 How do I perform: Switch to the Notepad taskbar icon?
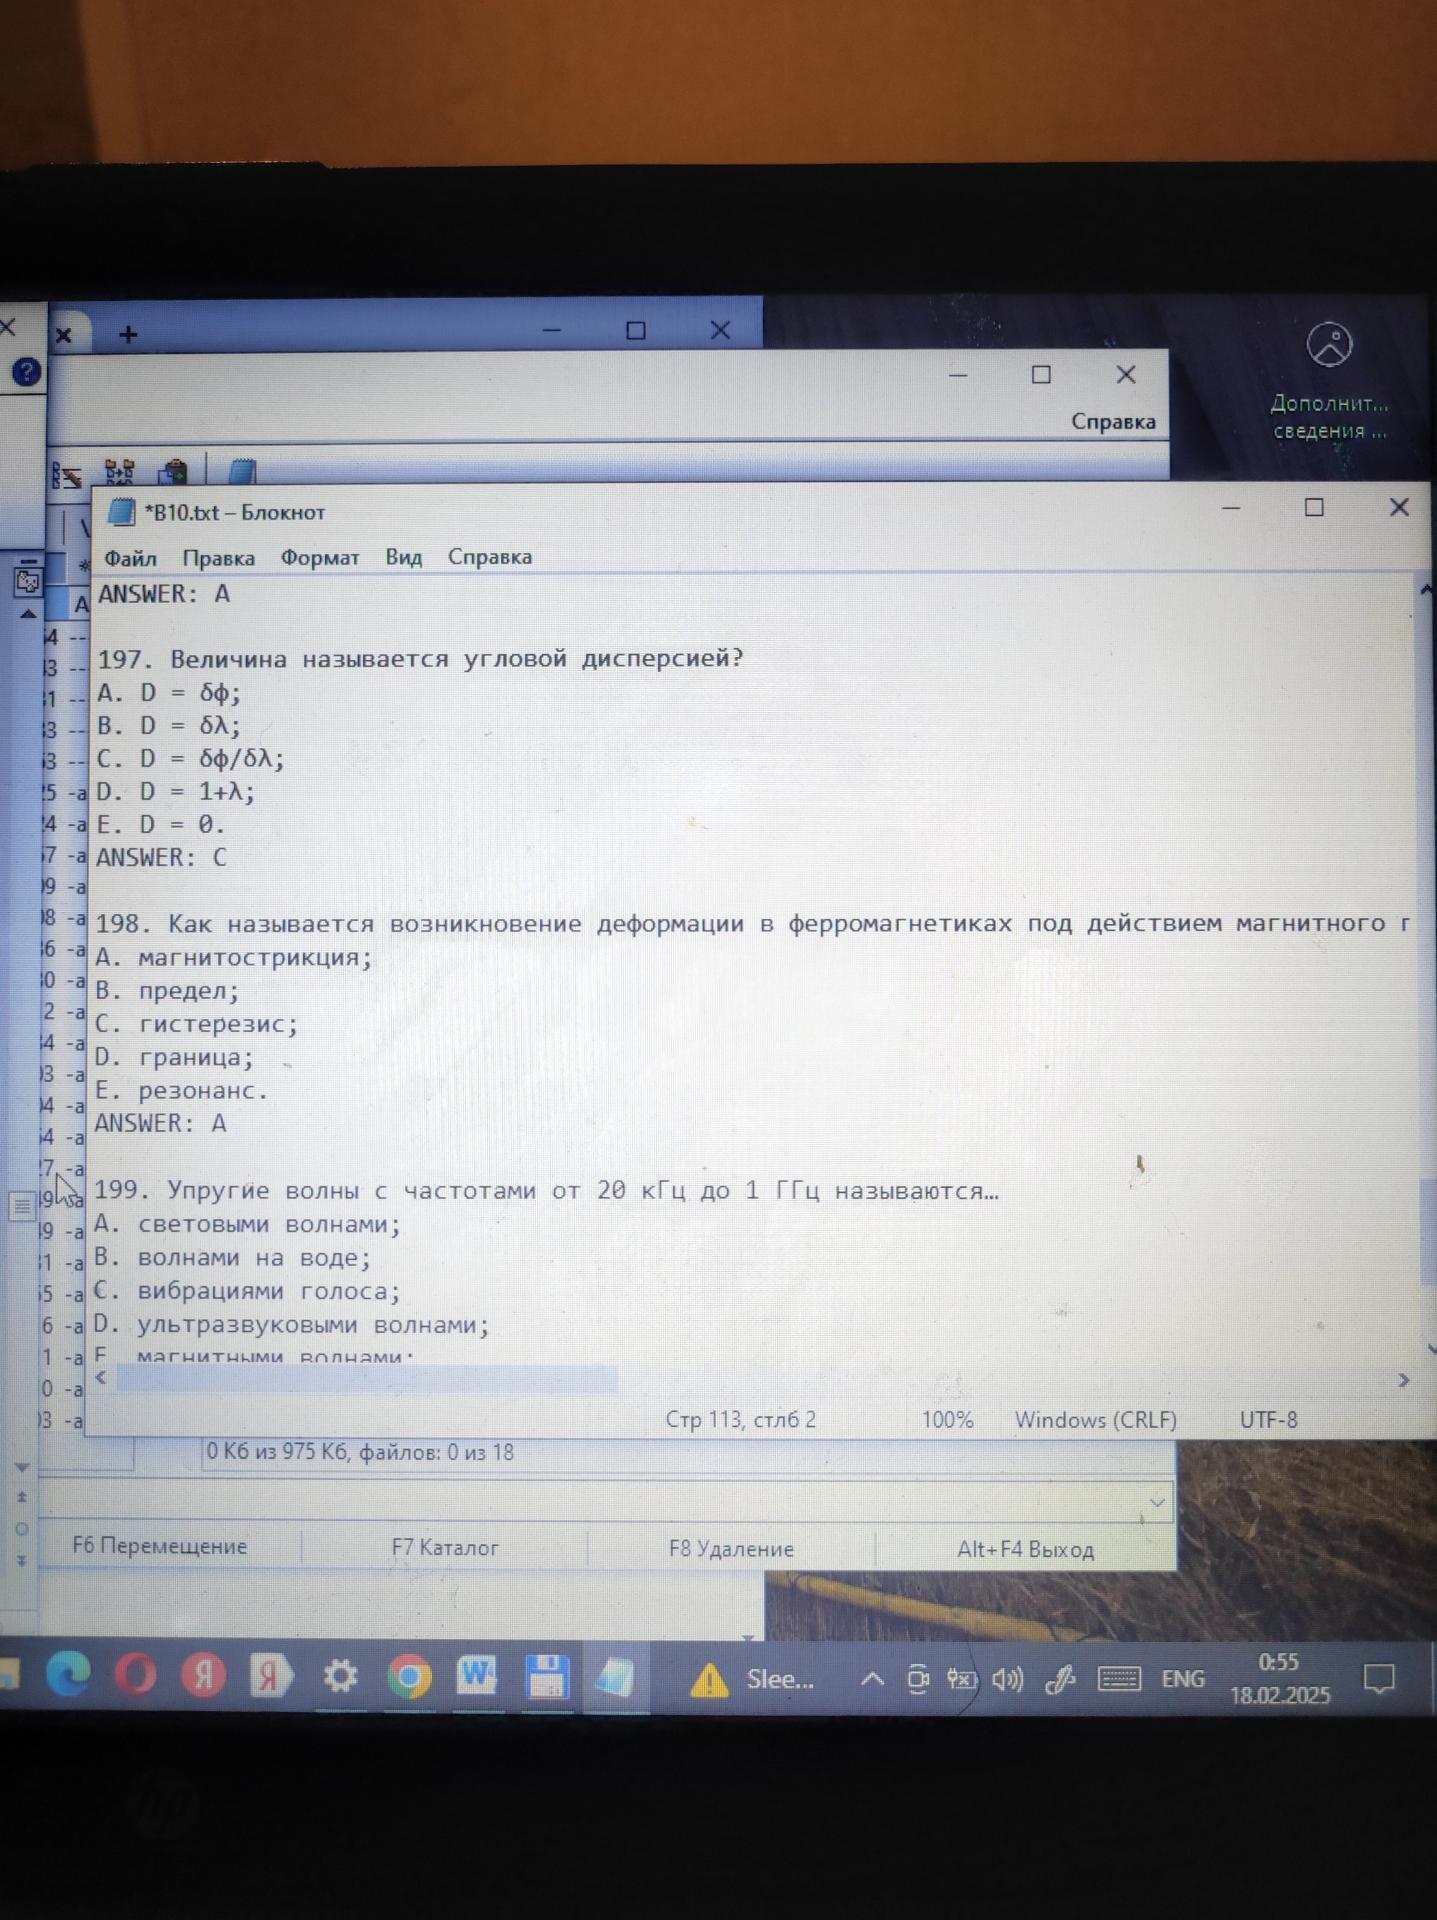(x=615, y=1678)
